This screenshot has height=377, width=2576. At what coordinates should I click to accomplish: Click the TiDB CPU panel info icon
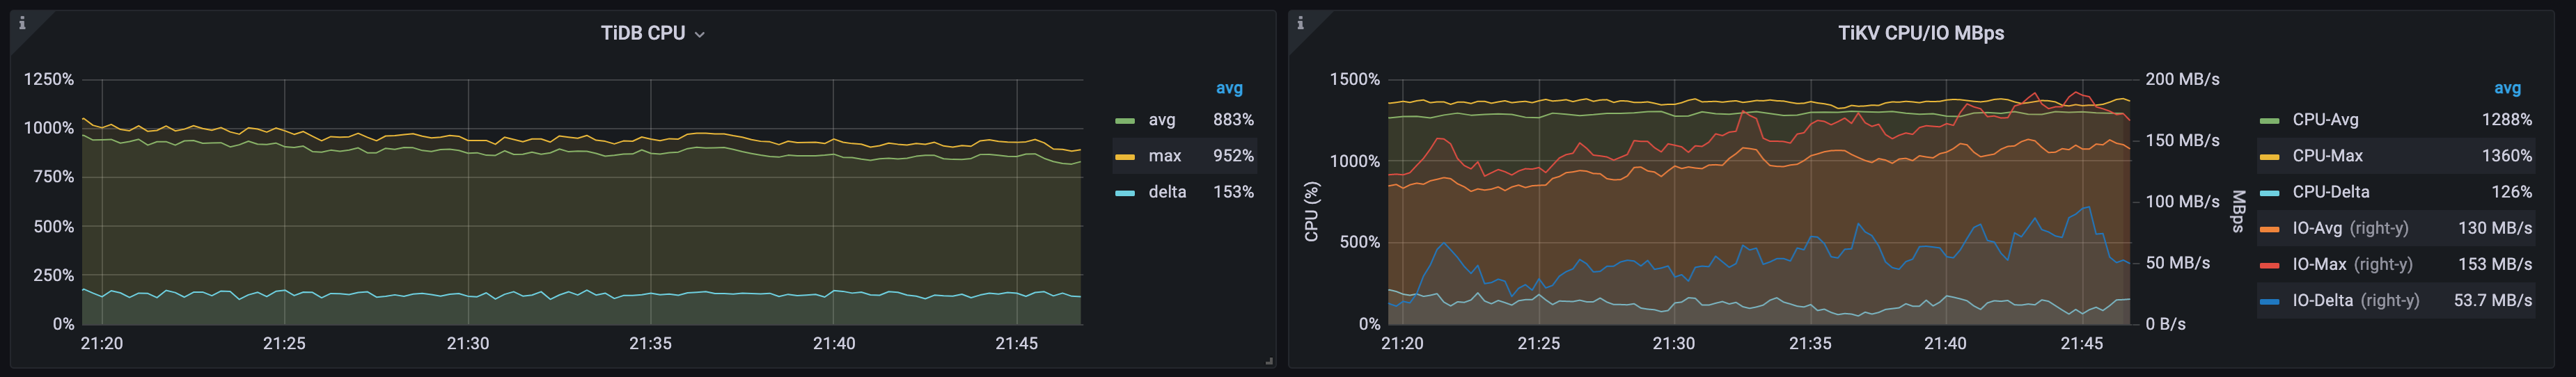click(x=22, y=23)
